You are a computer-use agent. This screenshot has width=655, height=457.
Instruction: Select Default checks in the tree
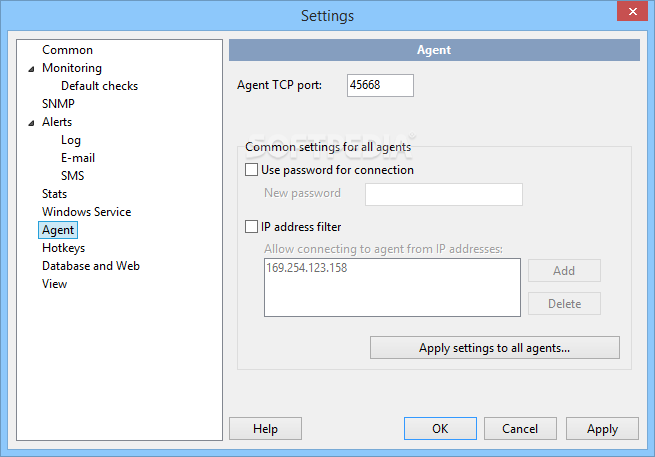(99, 86)
